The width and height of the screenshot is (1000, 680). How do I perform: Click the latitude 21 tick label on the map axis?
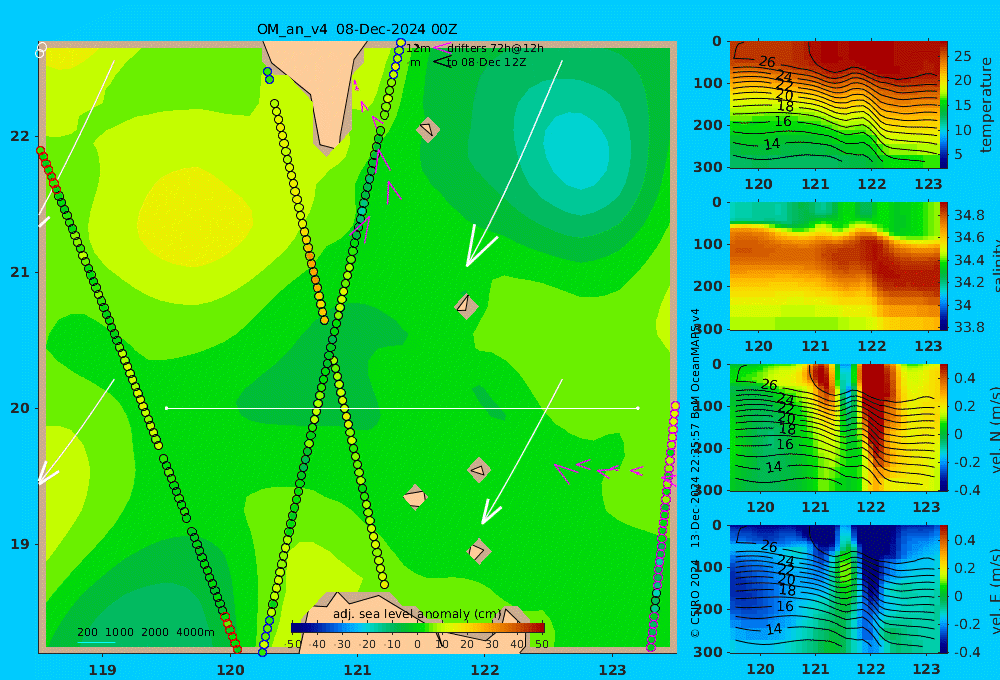pos(20,272)
